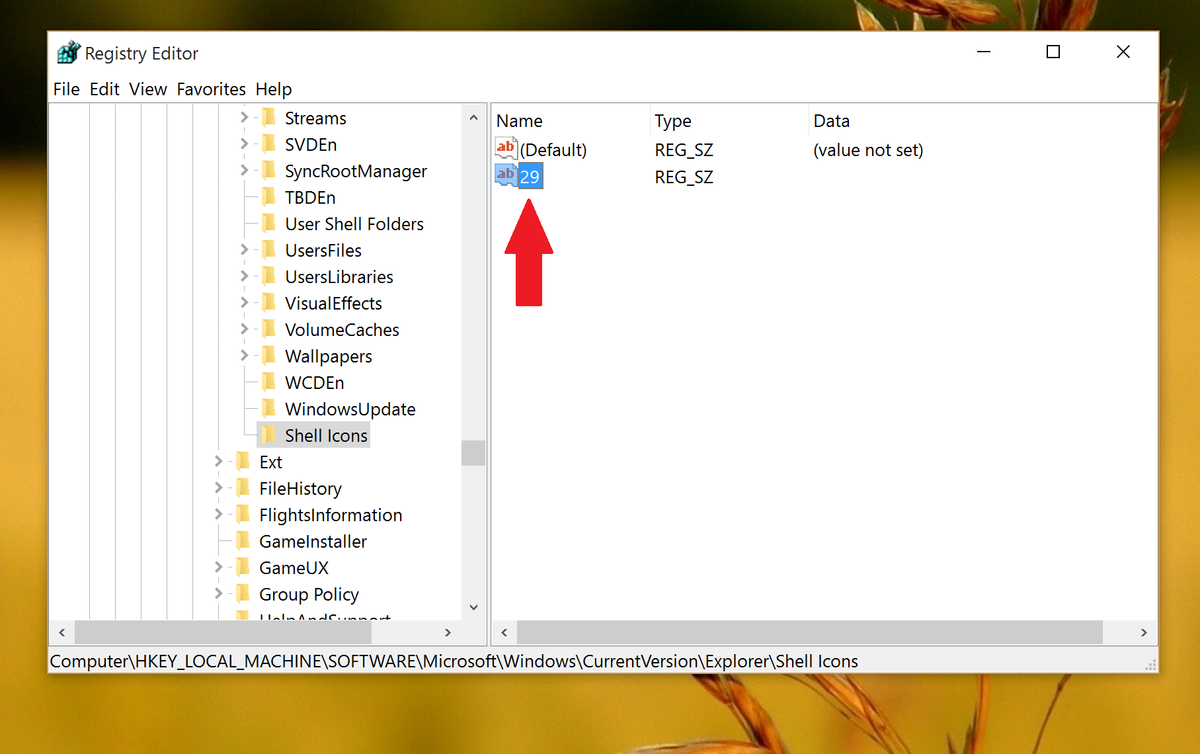The width and height of the screenshot is (1200, 754).
Task: Click the UsersFiles folder icon
Action: coord(267,250)
